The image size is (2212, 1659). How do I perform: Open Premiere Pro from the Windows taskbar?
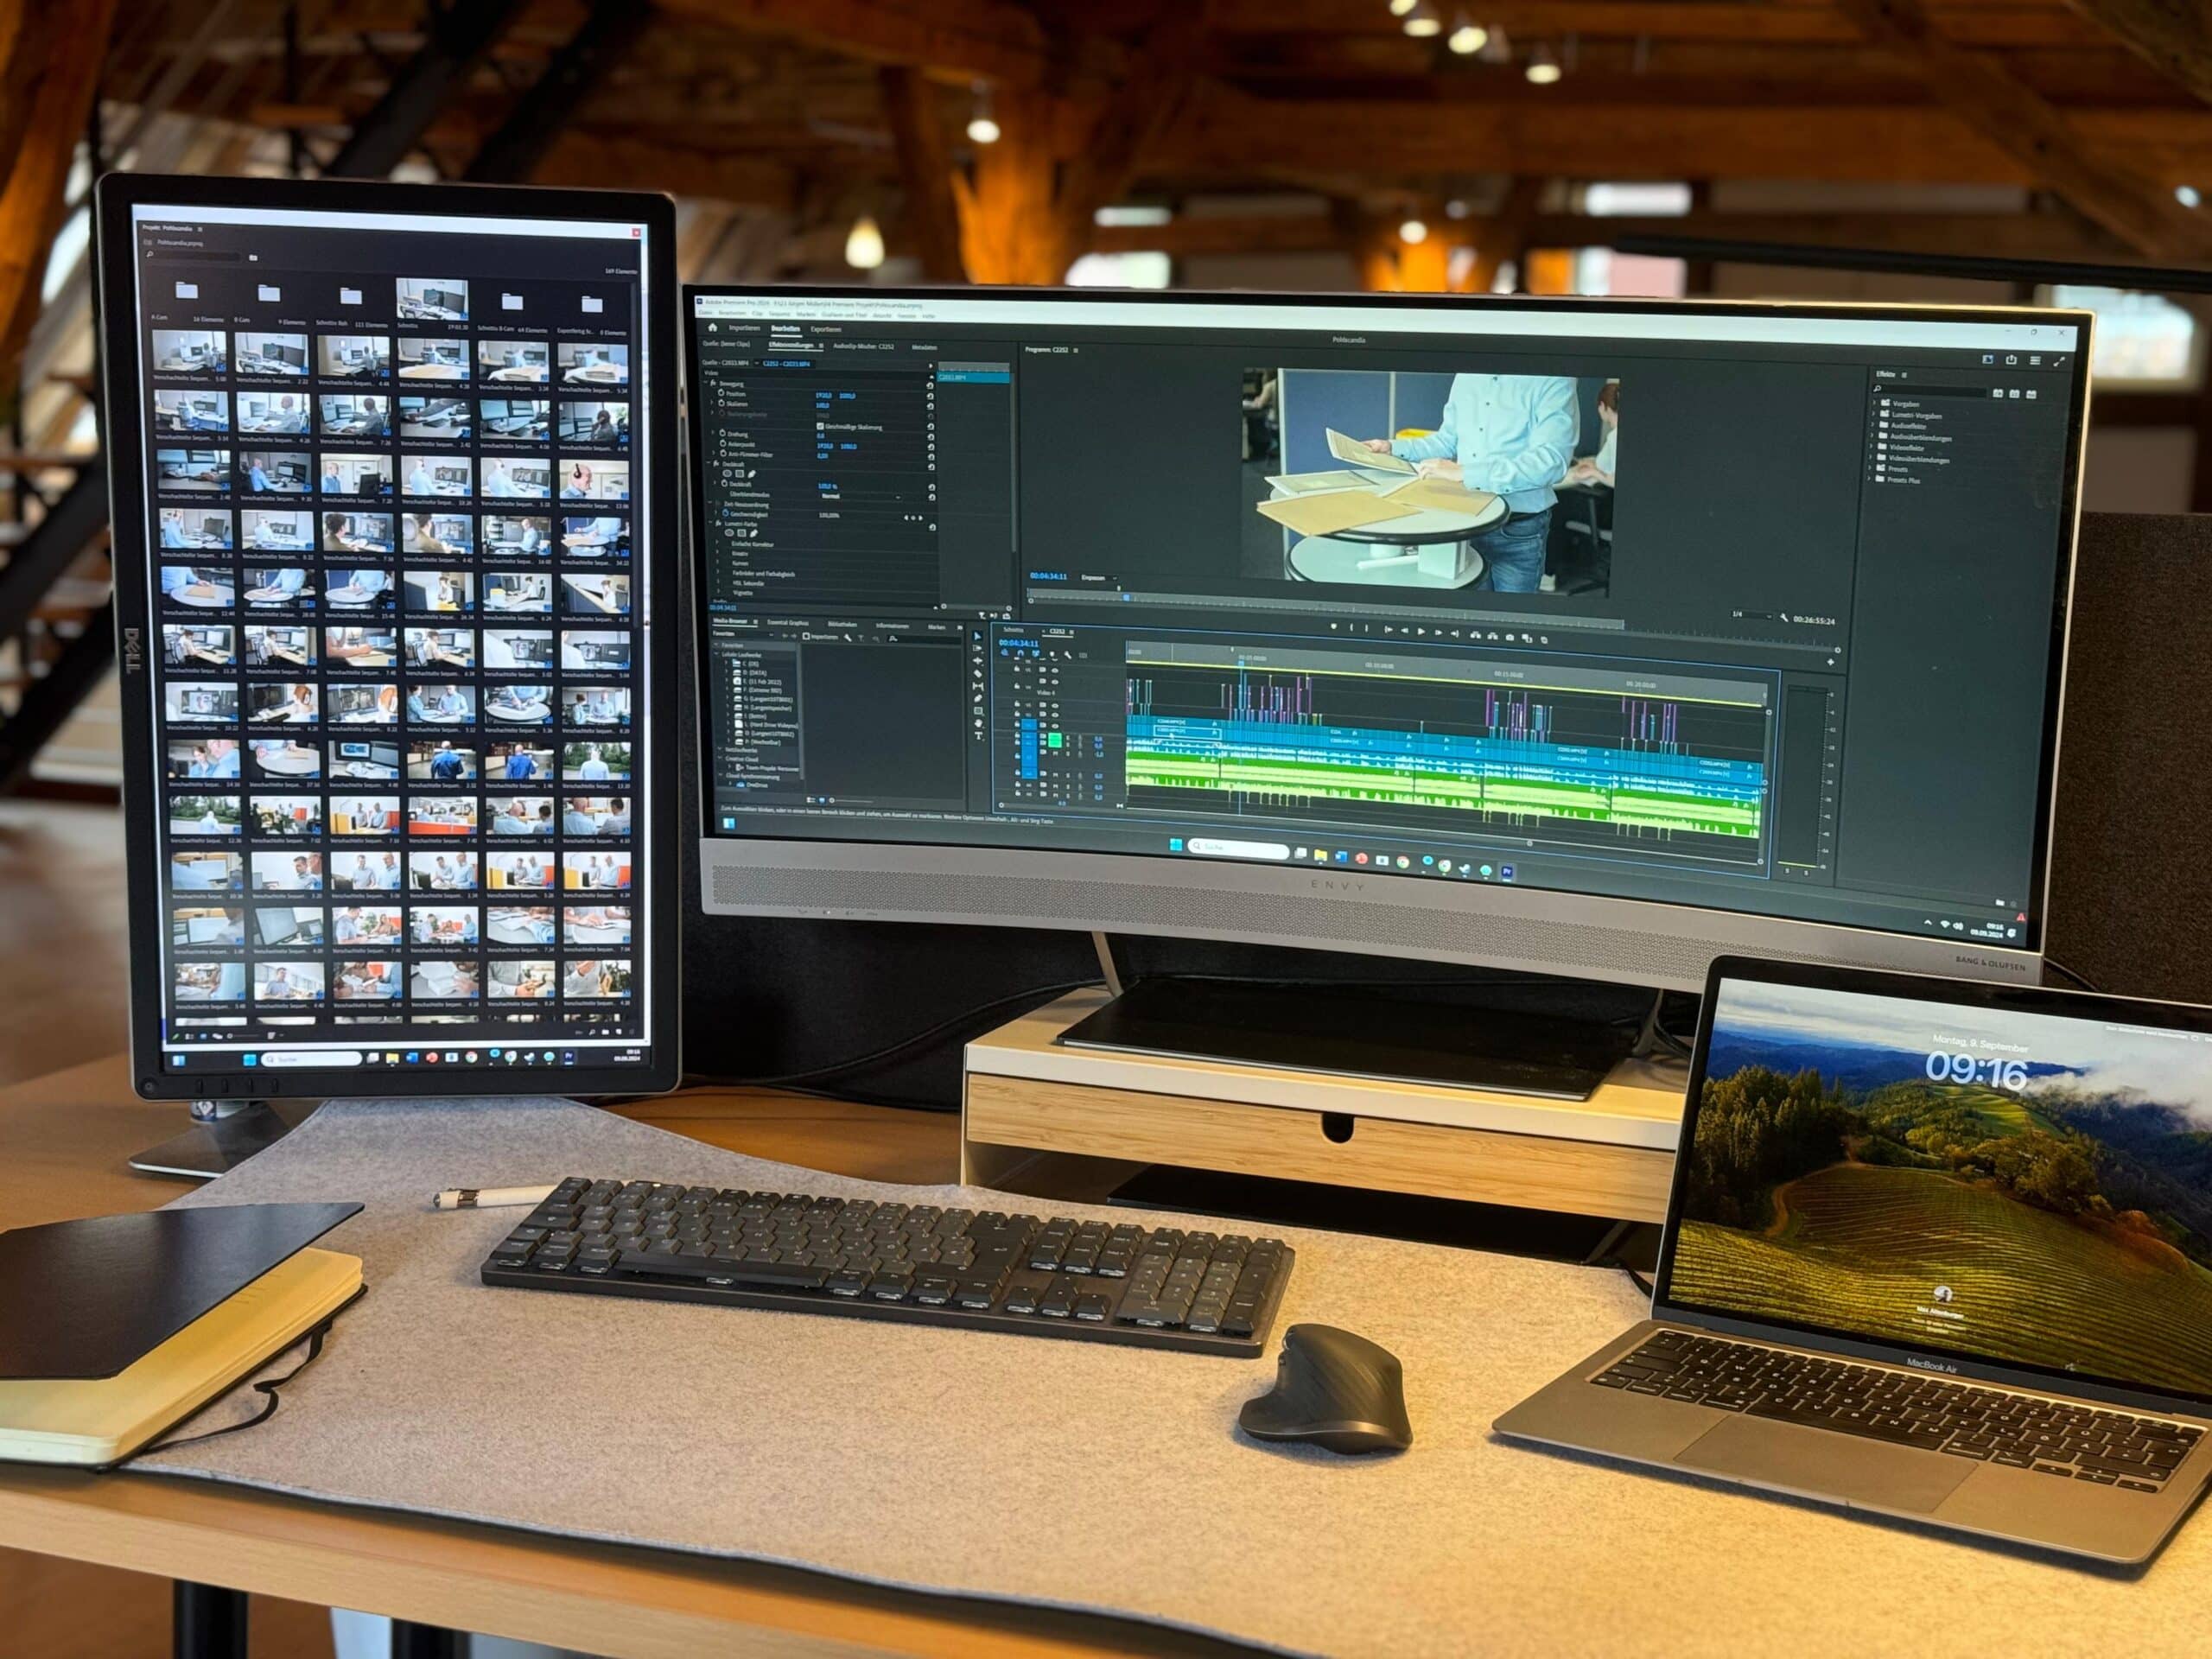click(1508, 872)
